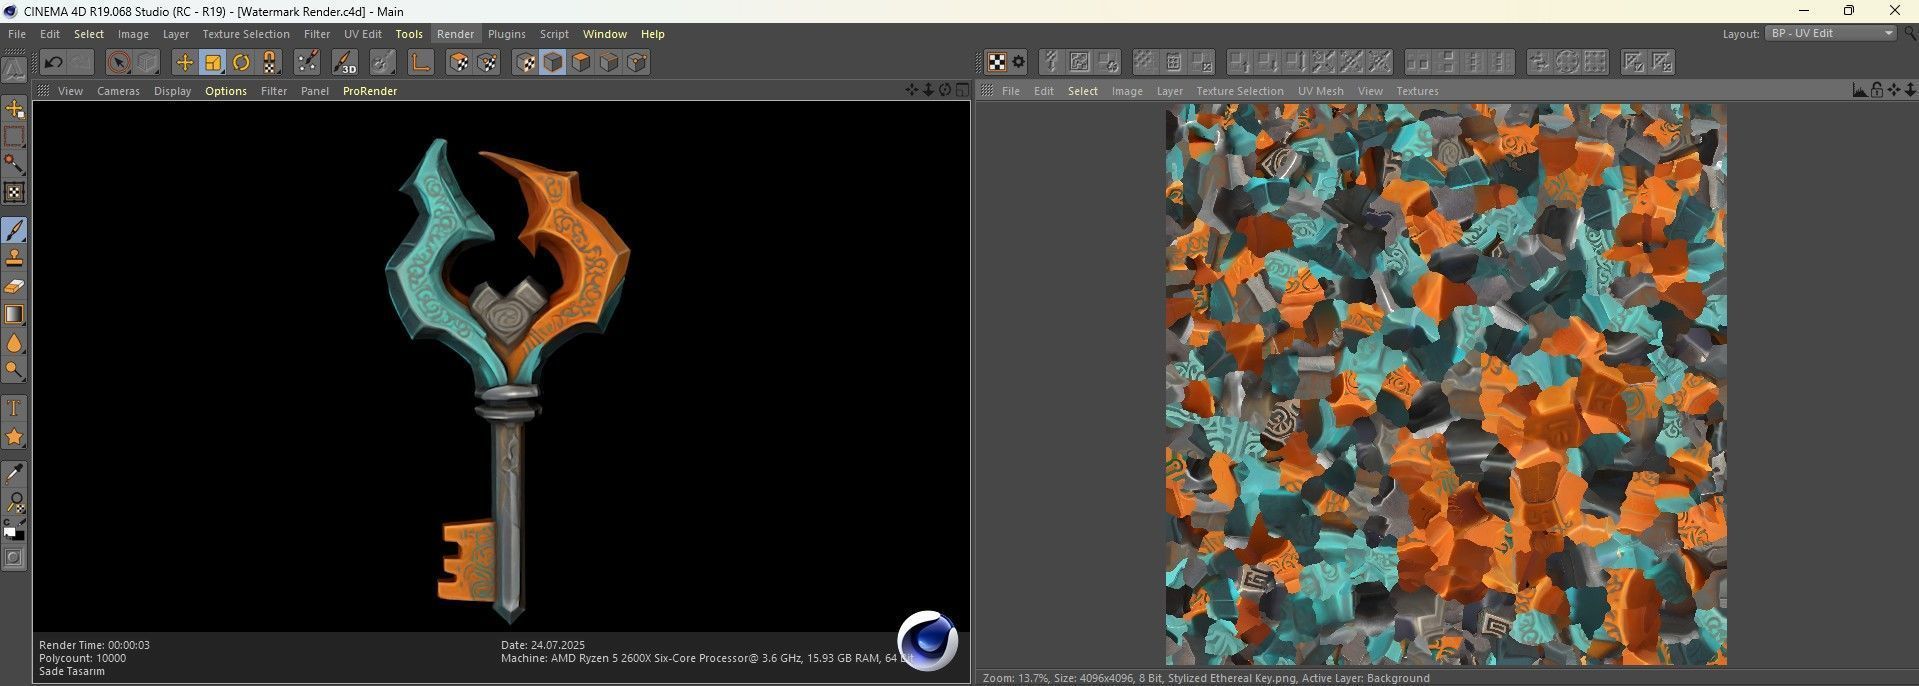Image resolution: width=1919 pixels, height=686 pixels.
Task: Click viewport Filter menu label
Action: pos(274,91)
